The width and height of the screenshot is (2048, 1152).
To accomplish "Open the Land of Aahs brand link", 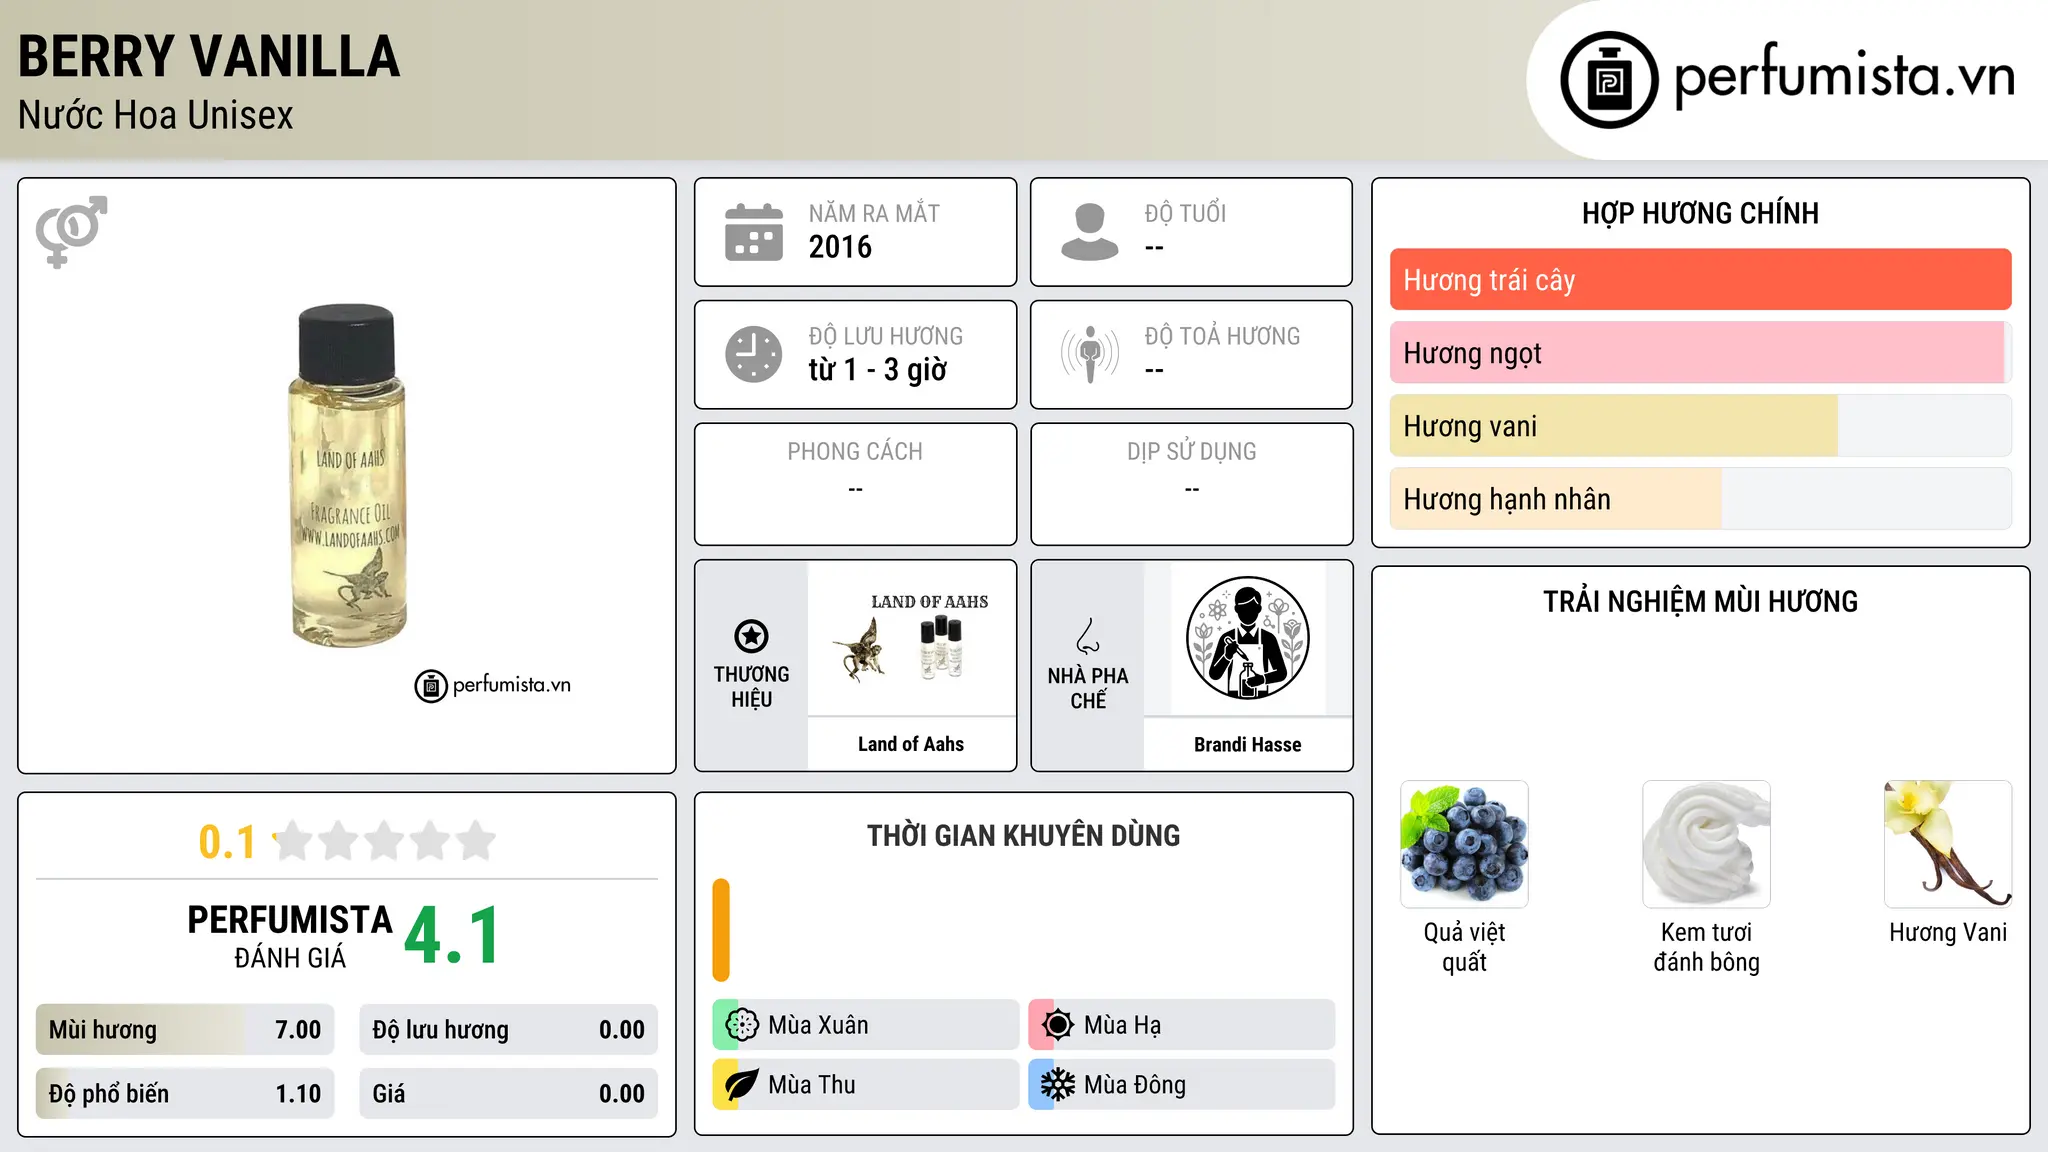I will [x=911, y=744].
